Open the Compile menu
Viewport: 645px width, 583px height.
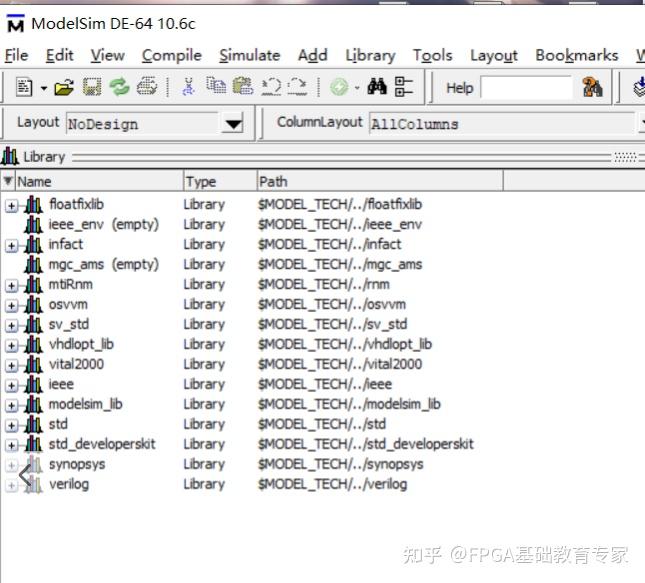172,56
